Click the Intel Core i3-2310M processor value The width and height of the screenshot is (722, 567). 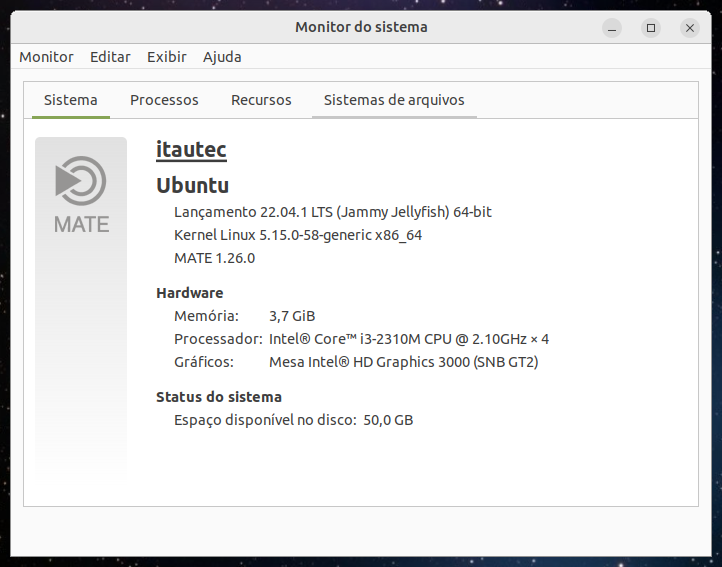tap(409, 339)
